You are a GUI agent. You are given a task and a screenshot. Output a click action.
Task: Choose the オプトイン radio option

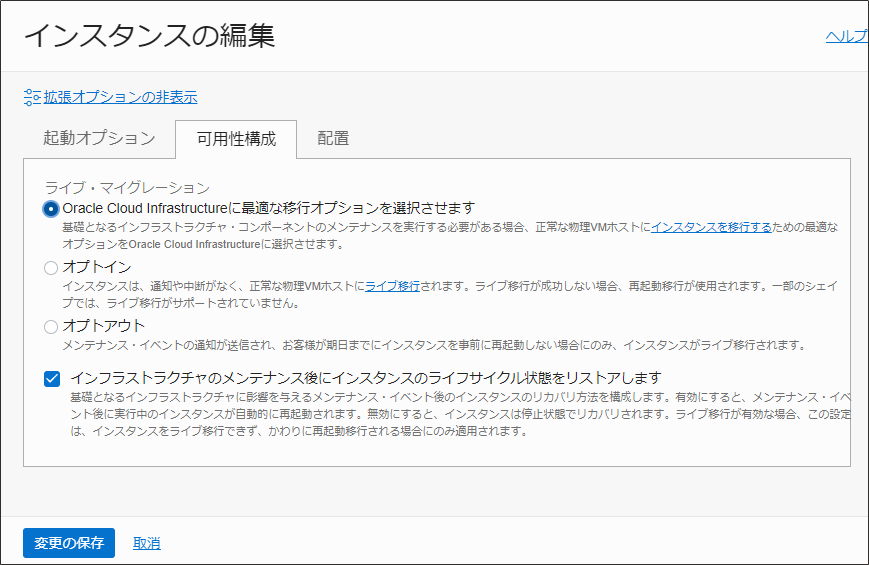[x=50, y=268]
